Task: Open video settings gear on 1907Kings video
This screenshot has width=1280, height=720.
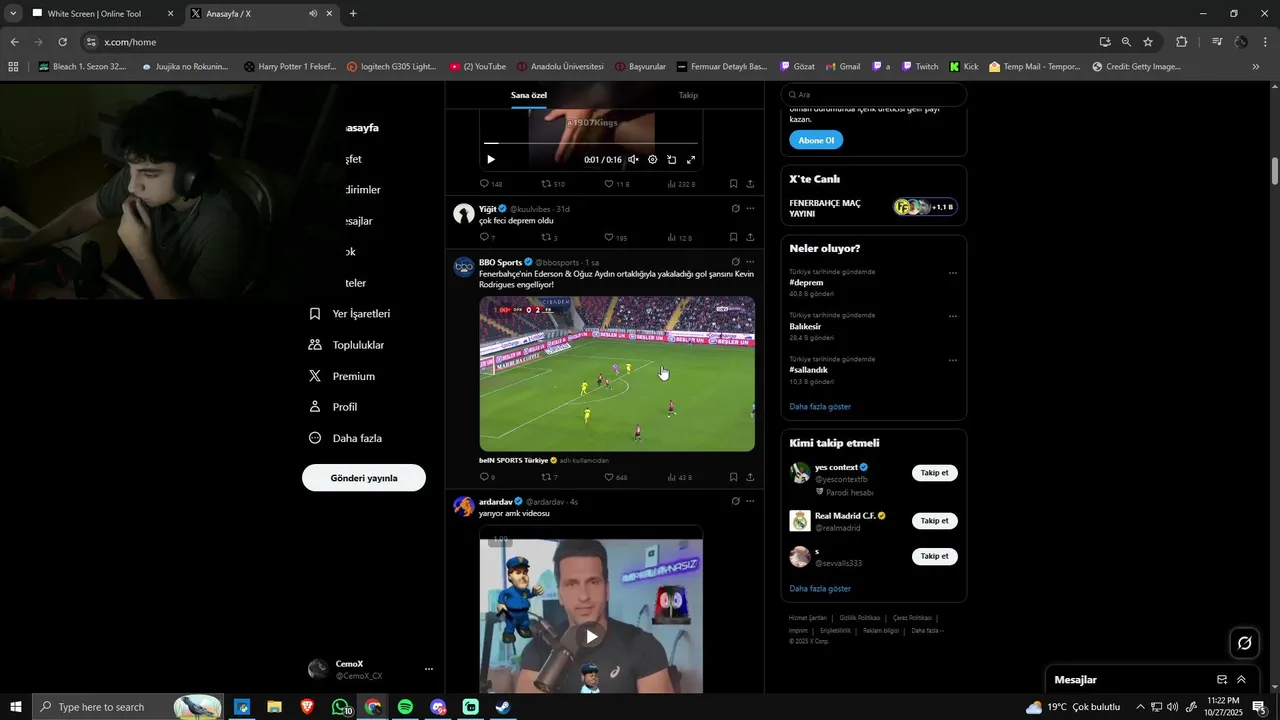Action: click(x=652, y=160)
